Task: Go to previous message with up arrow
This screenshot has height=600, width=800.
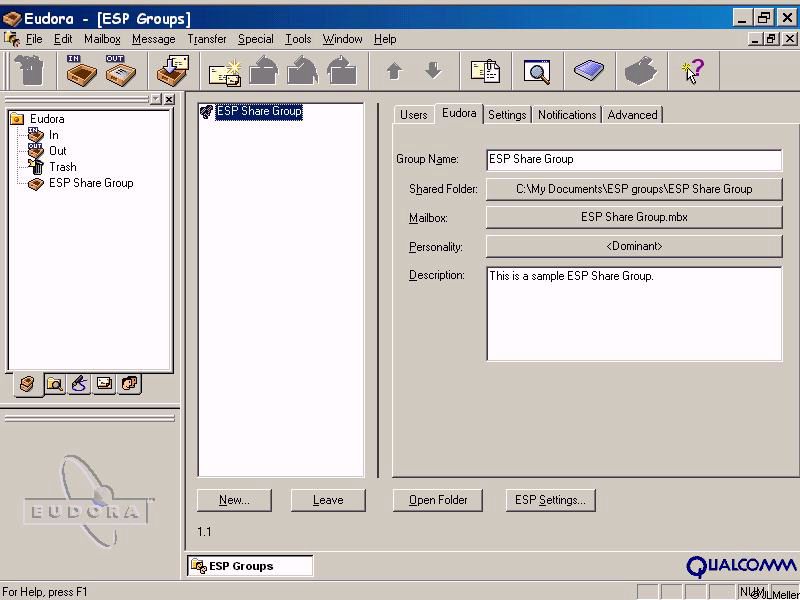Action: pos(394,71)
